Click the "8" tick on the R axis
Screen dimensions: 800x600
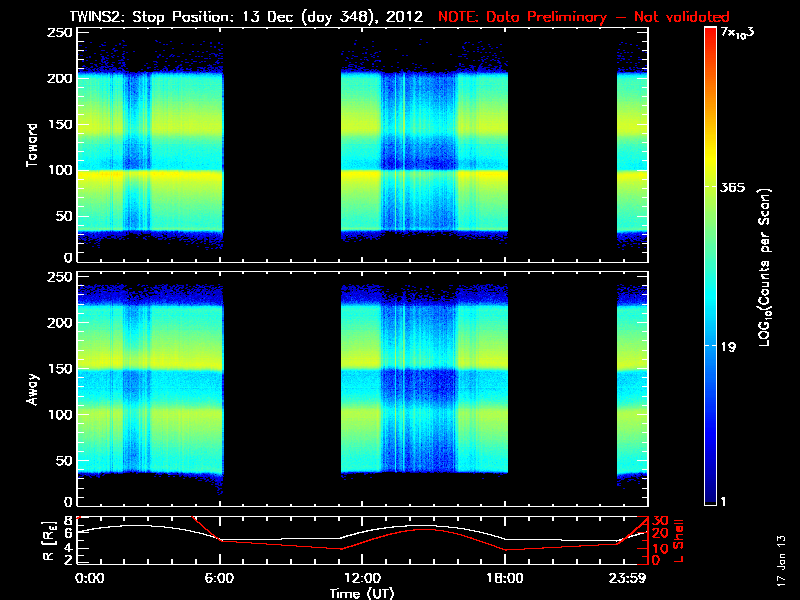pos(69,521)
